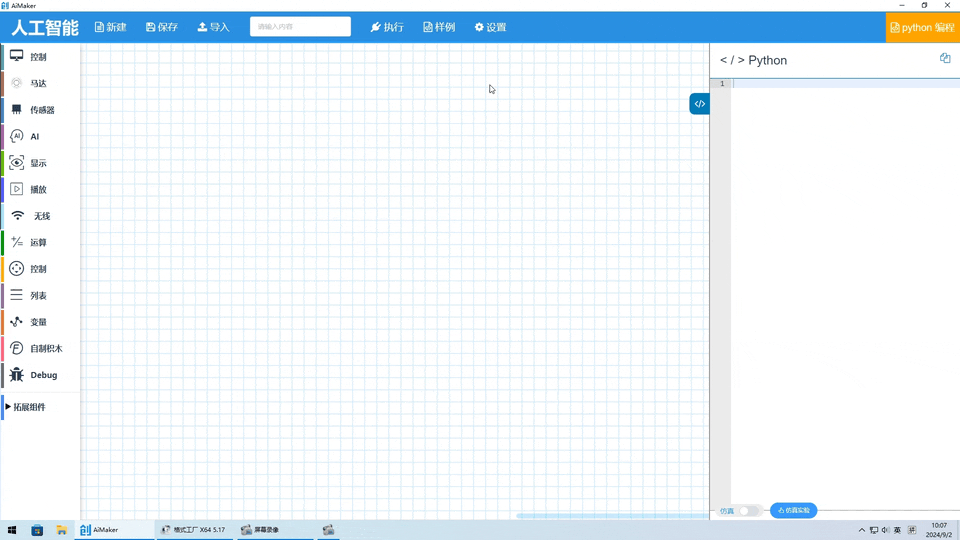Switch to 屏幕录像 taskbar window
This screenshot has width=960, height=540.
click(274, 530)
